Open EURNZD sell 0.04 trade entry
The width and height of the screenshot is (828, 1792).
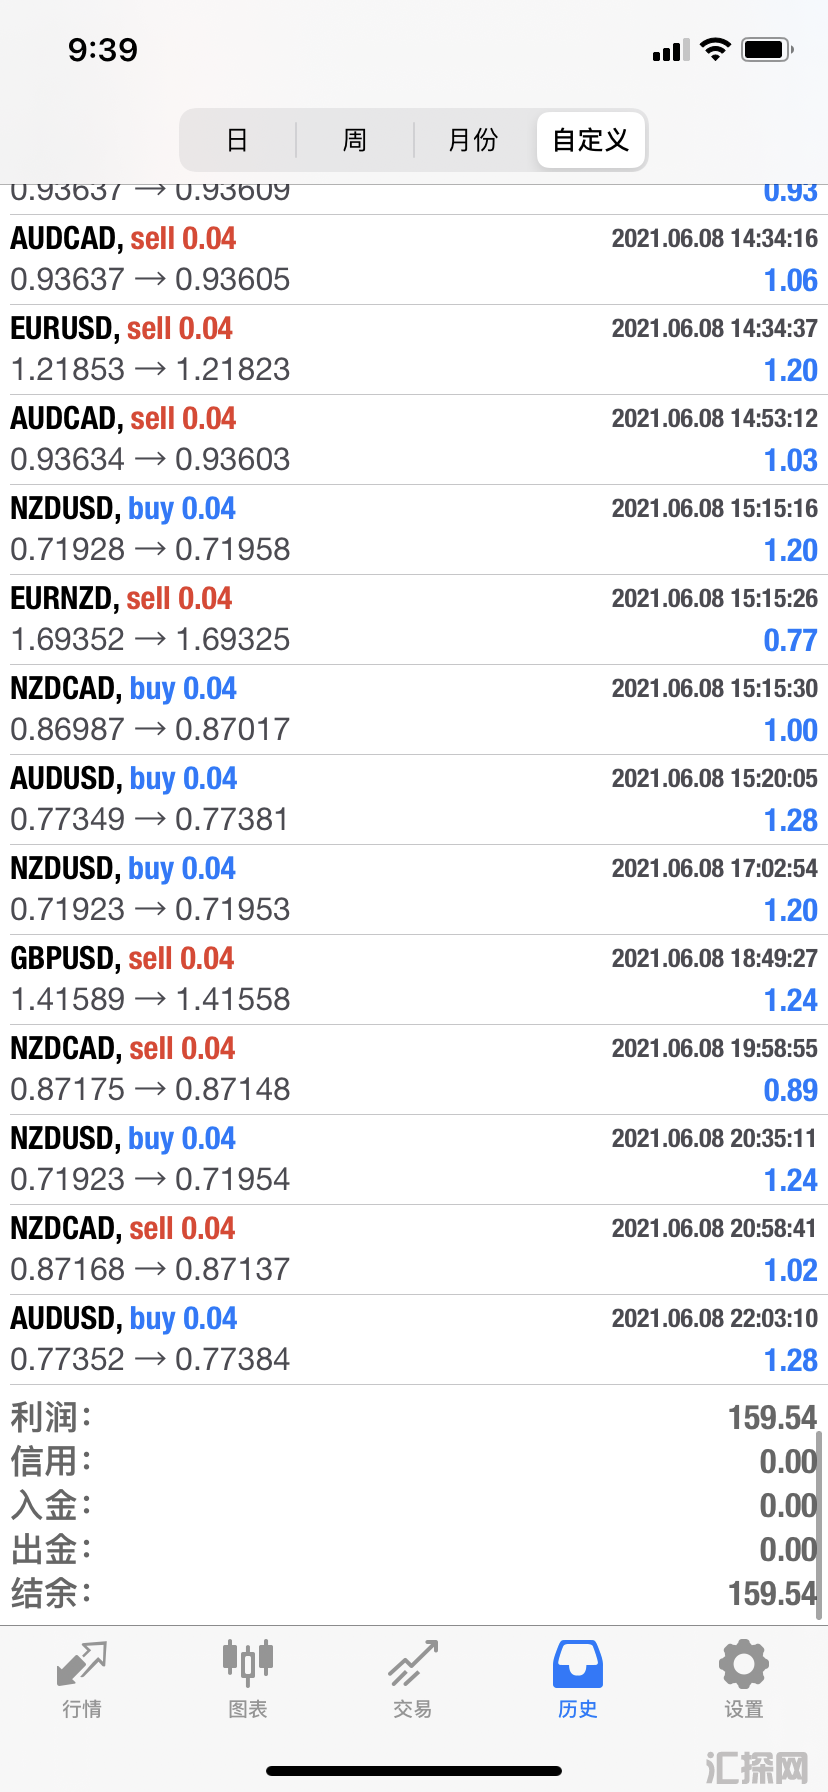tap(414, 620)
